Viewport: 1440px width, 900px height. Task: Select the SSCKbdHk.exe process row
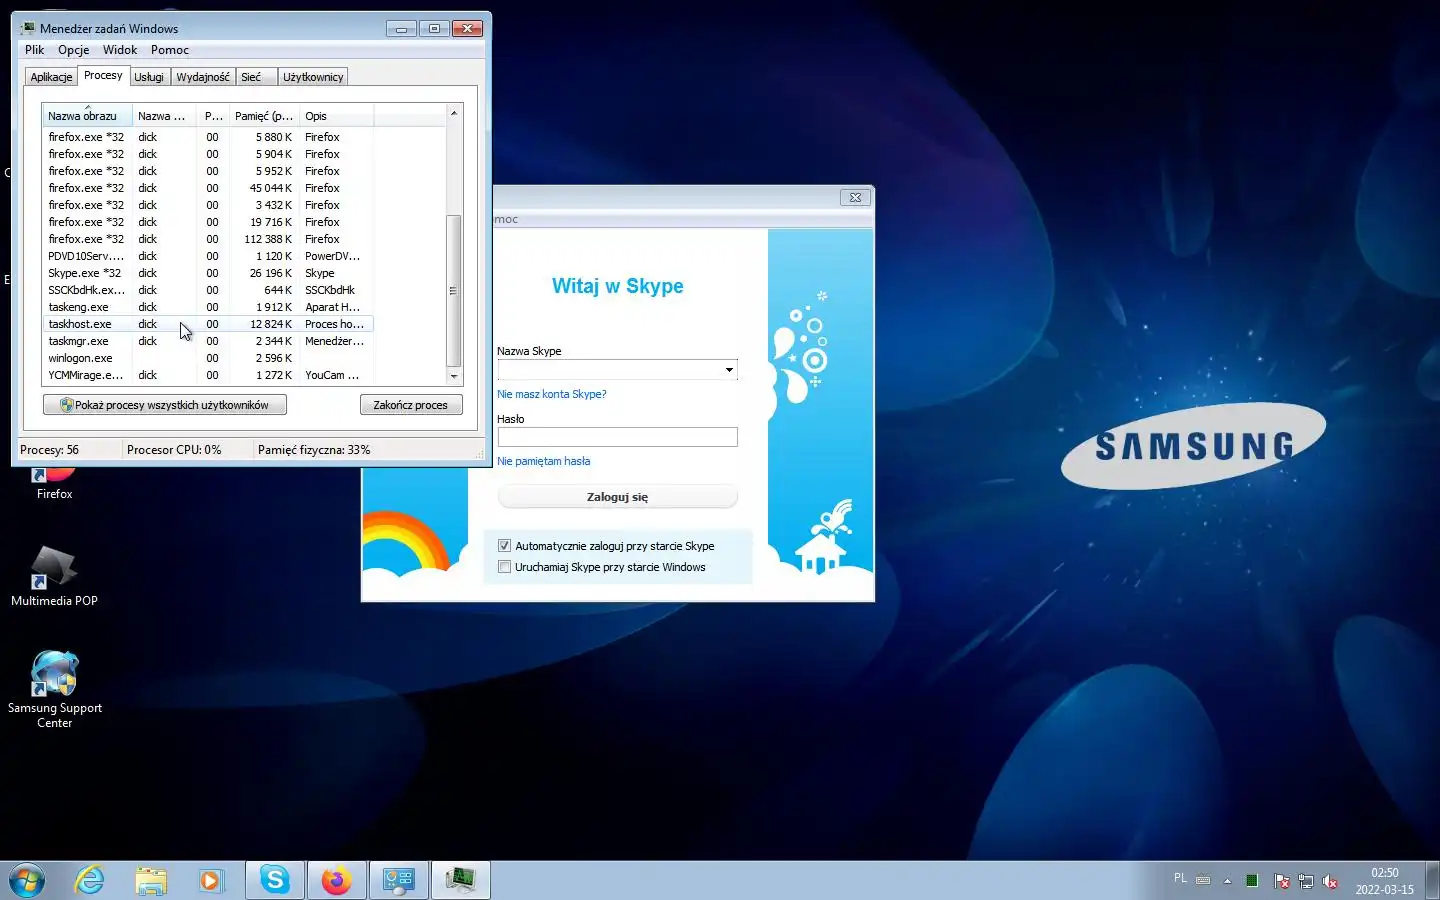click(x=207, y=290)
